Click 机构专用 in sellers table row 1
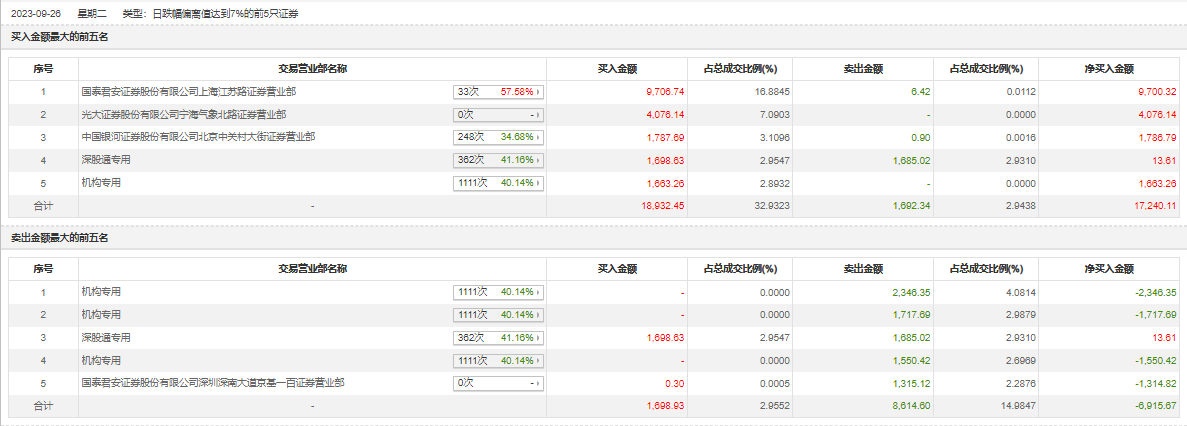 point(101,291)
